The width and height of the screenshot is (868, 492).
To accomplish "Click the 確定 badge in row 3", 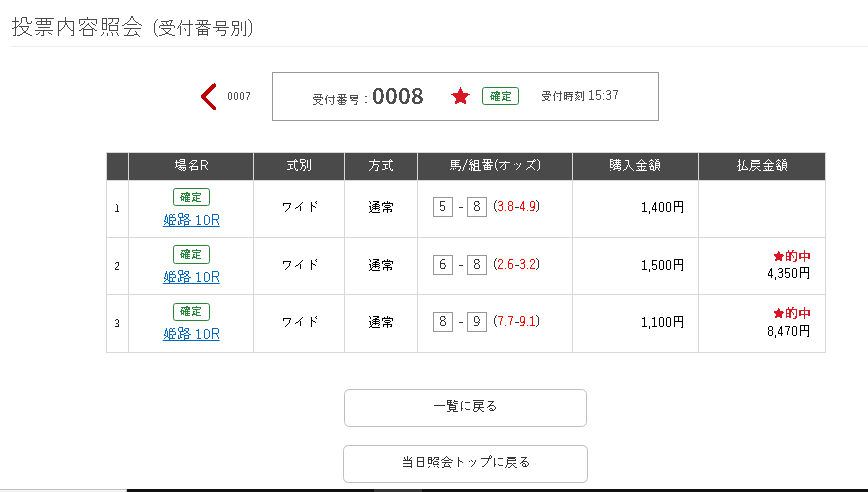I will [191, 312].
